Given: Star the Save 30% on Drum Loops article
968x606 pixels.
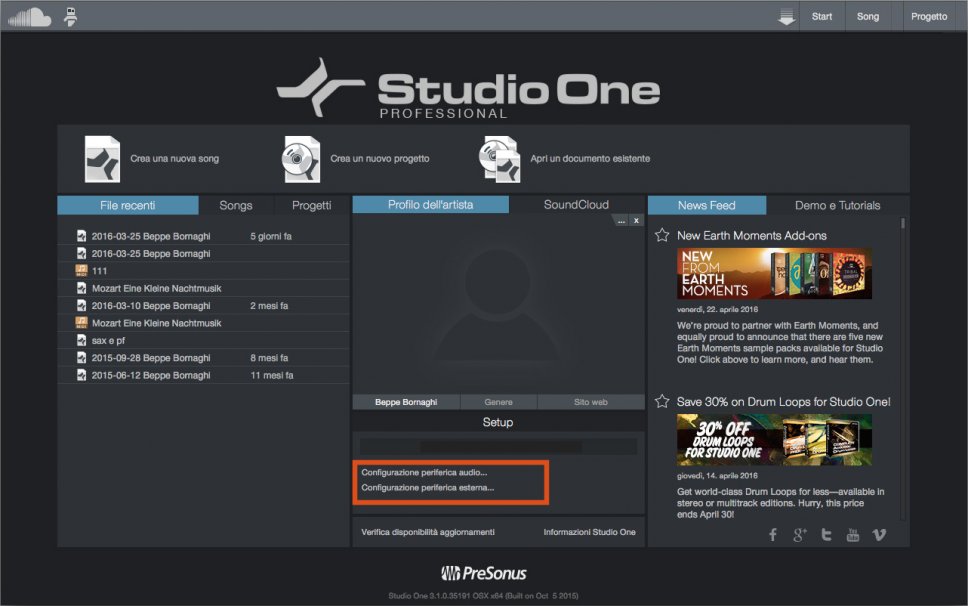Looking at the screenshot, I should (x=661, y=402).
